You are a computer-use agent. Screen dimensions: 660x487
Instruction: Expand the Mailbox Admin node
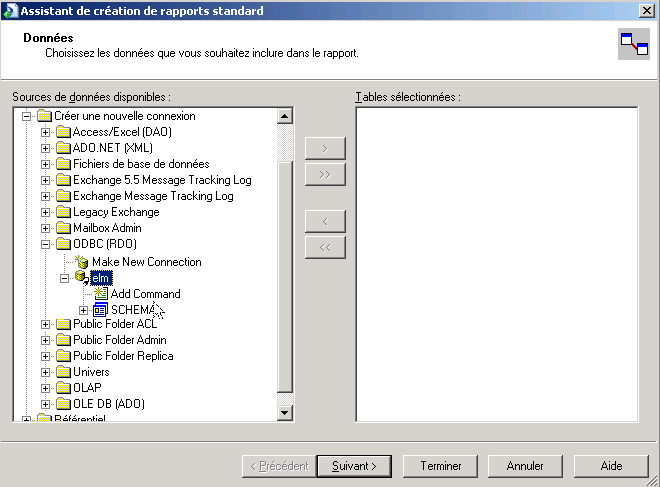45,228
